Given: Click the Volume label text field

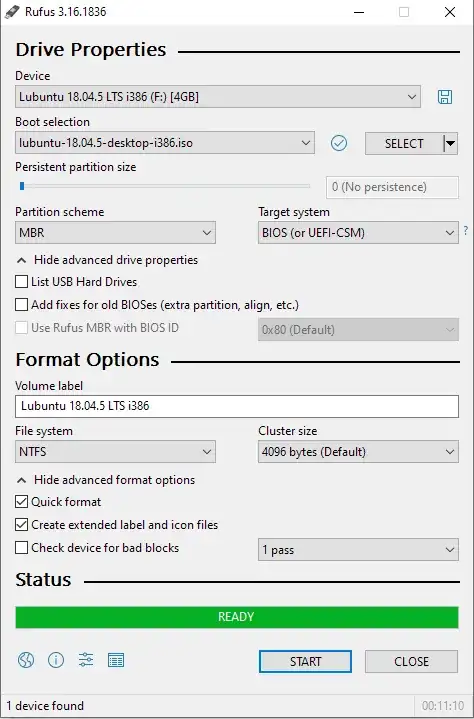Looking at the screenshot, I should 237,406.
